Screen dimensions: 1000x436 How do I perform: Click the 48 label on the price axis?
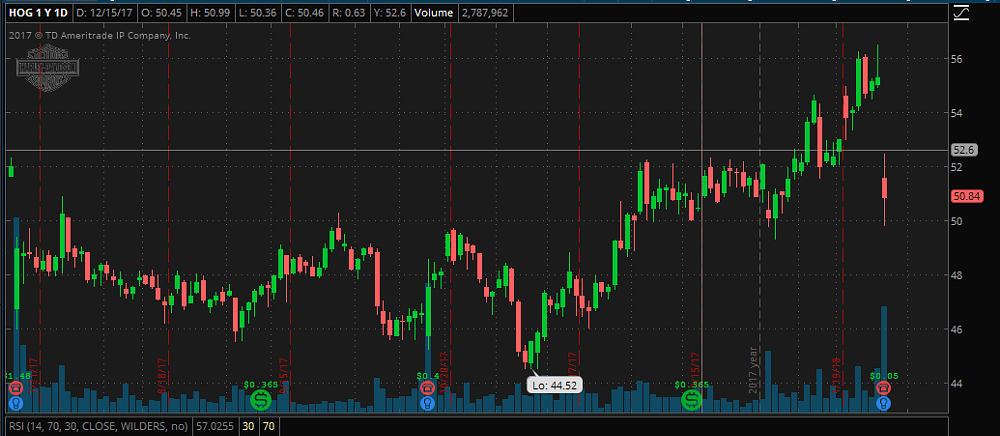point(959,275)
